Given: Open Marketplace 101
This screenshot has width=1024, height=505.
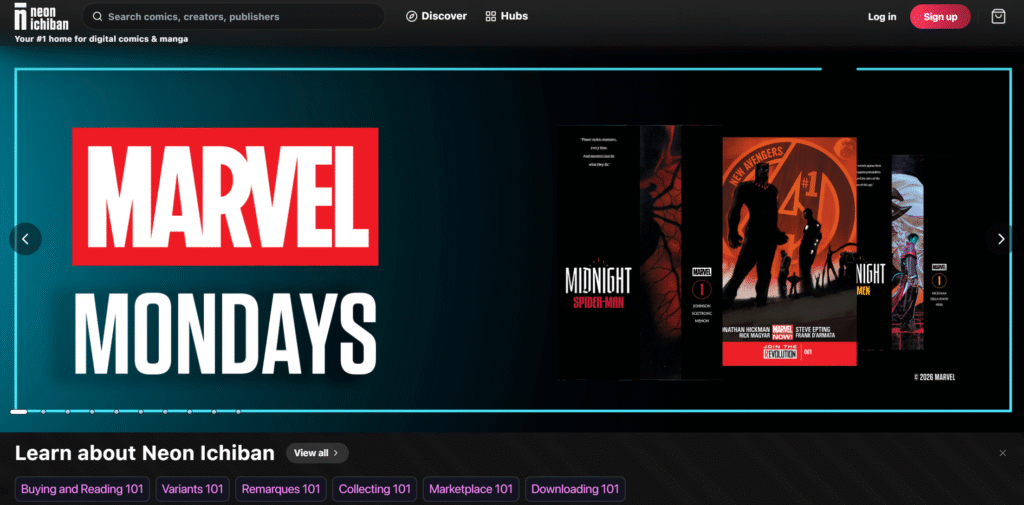Looking at the screenshot, I should tap(471, 489).
